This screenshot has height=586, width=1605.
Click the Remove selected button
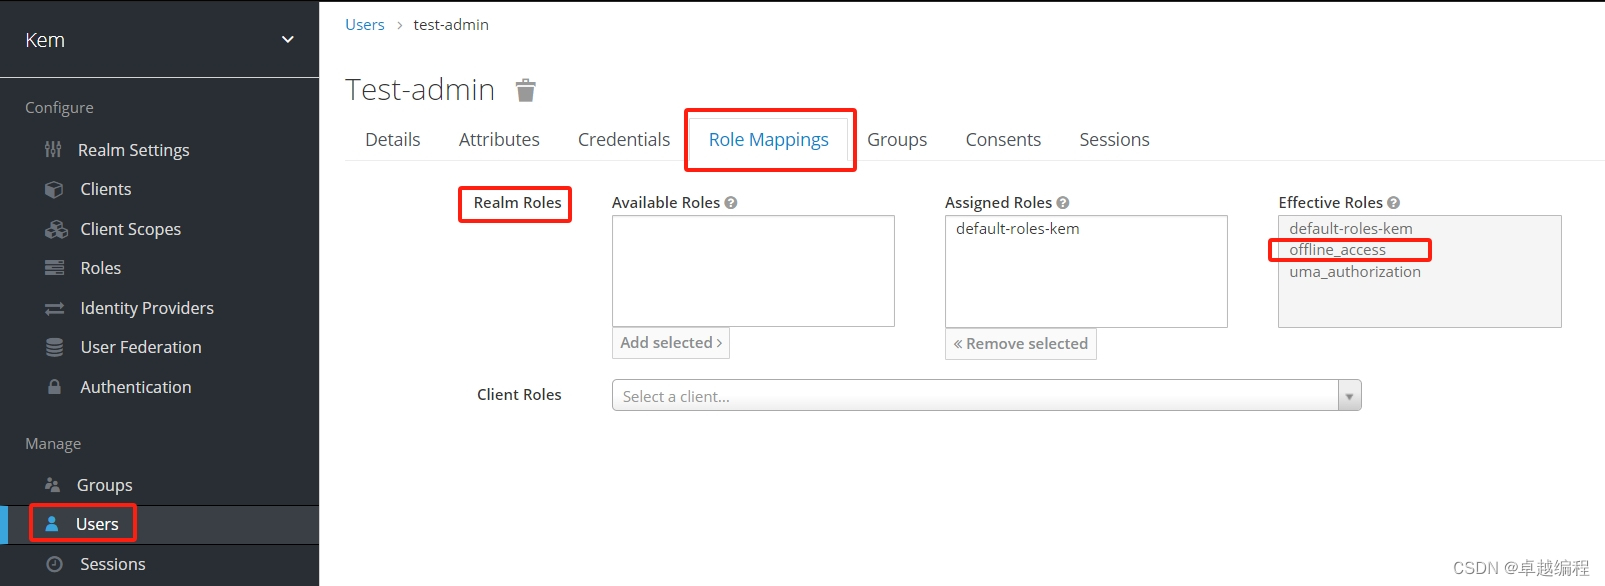tap(1021, 344)
